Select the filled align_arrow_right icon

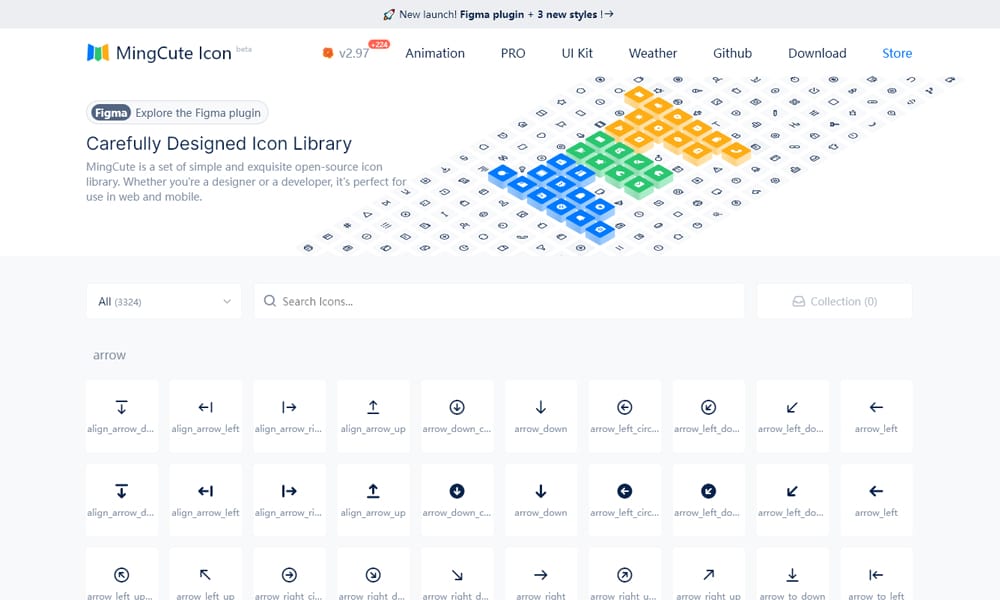click(x=289, y=500)
